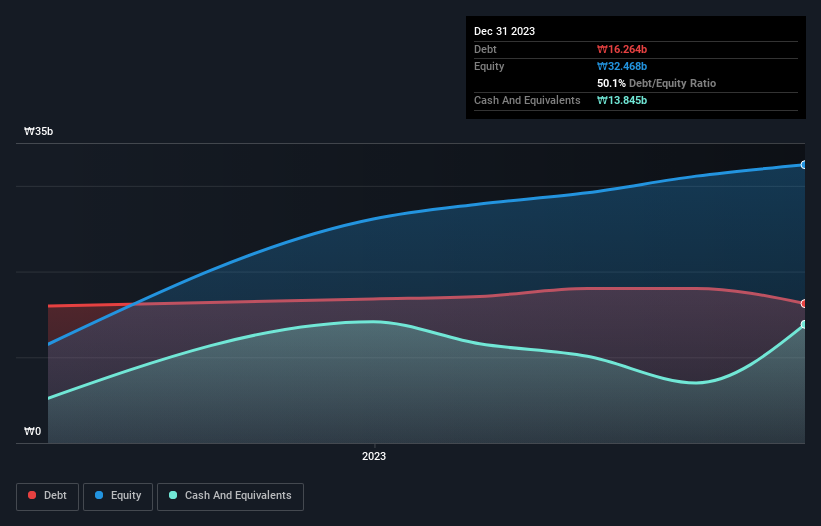This screenshot has width=821, height=526.
Task: Click the 2023 x-axis label
Action: 374,456
